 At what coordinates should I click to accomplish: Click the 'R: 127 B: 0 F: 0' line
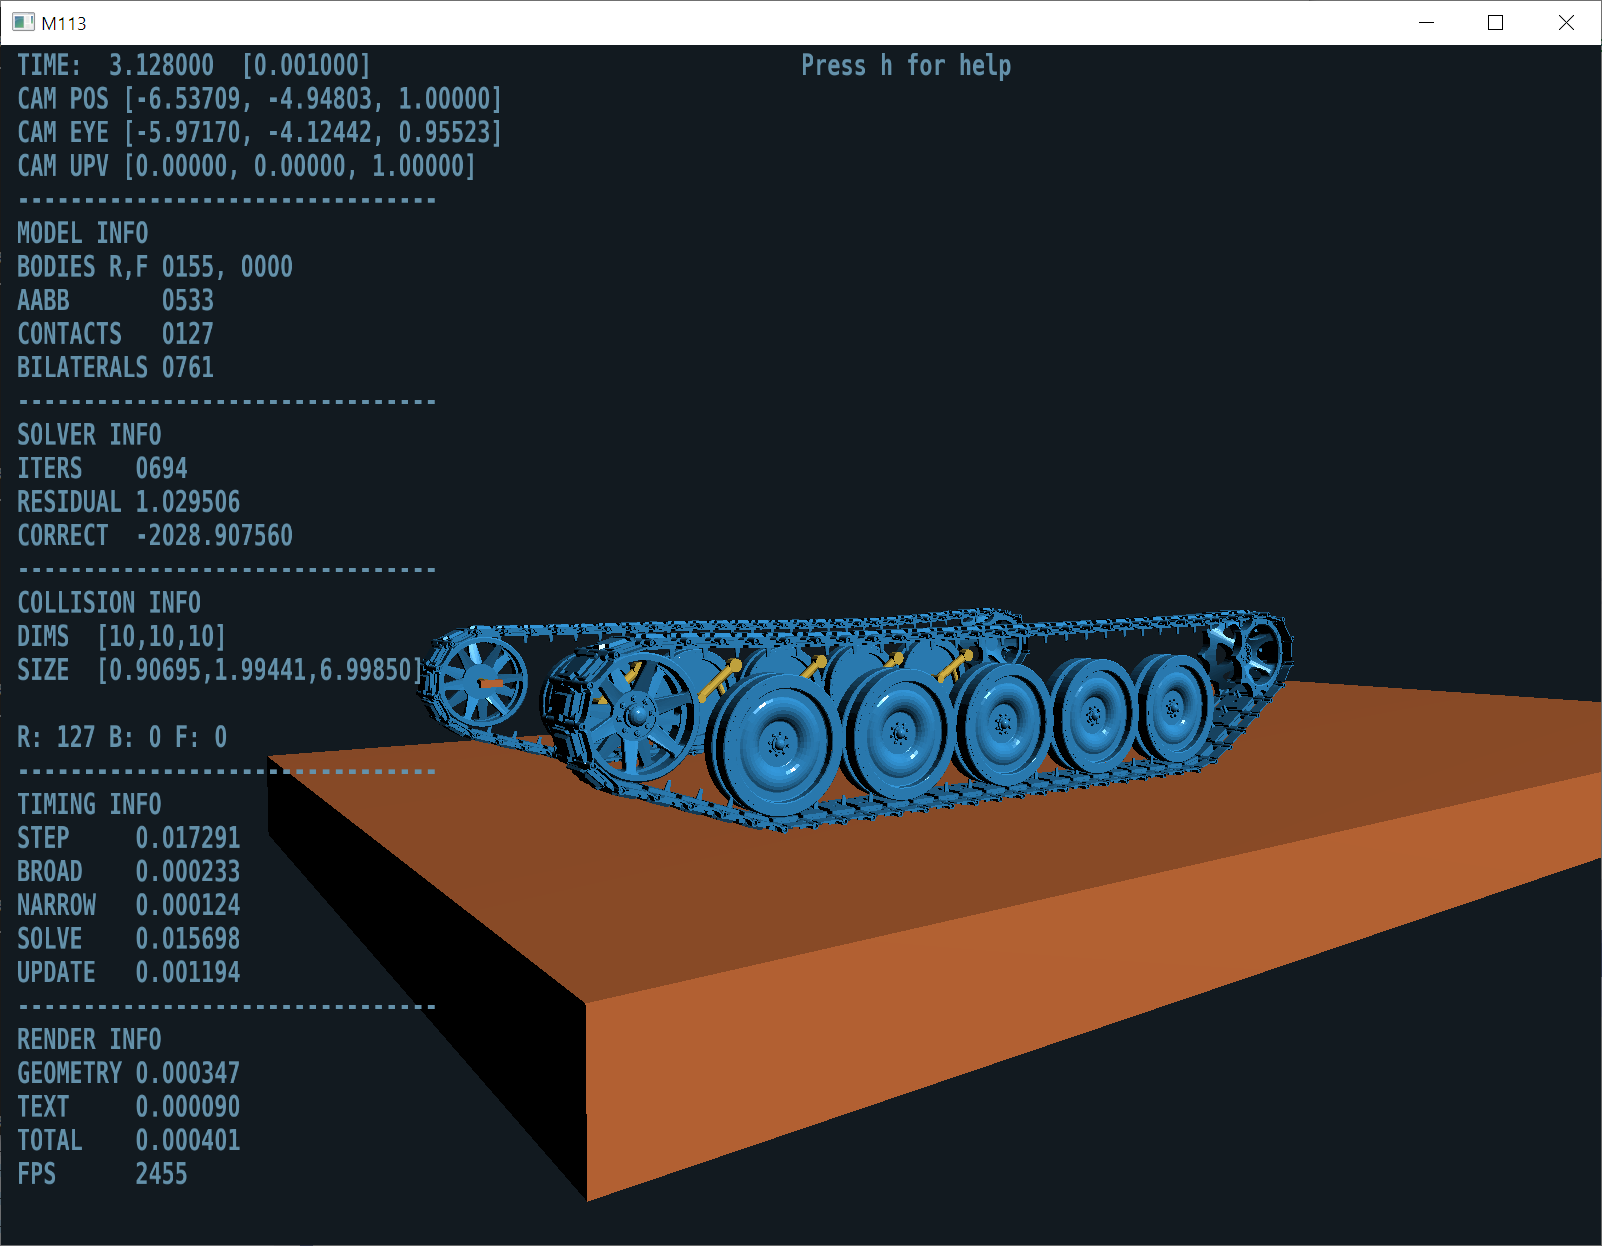point(122,738)
